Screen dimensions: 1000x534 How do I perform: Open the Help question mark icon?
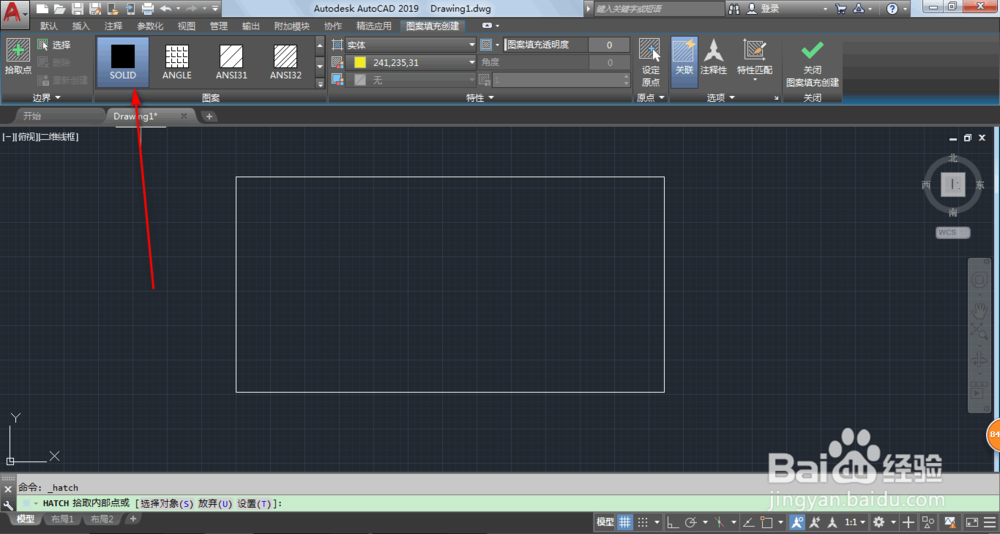click(892, 9)
